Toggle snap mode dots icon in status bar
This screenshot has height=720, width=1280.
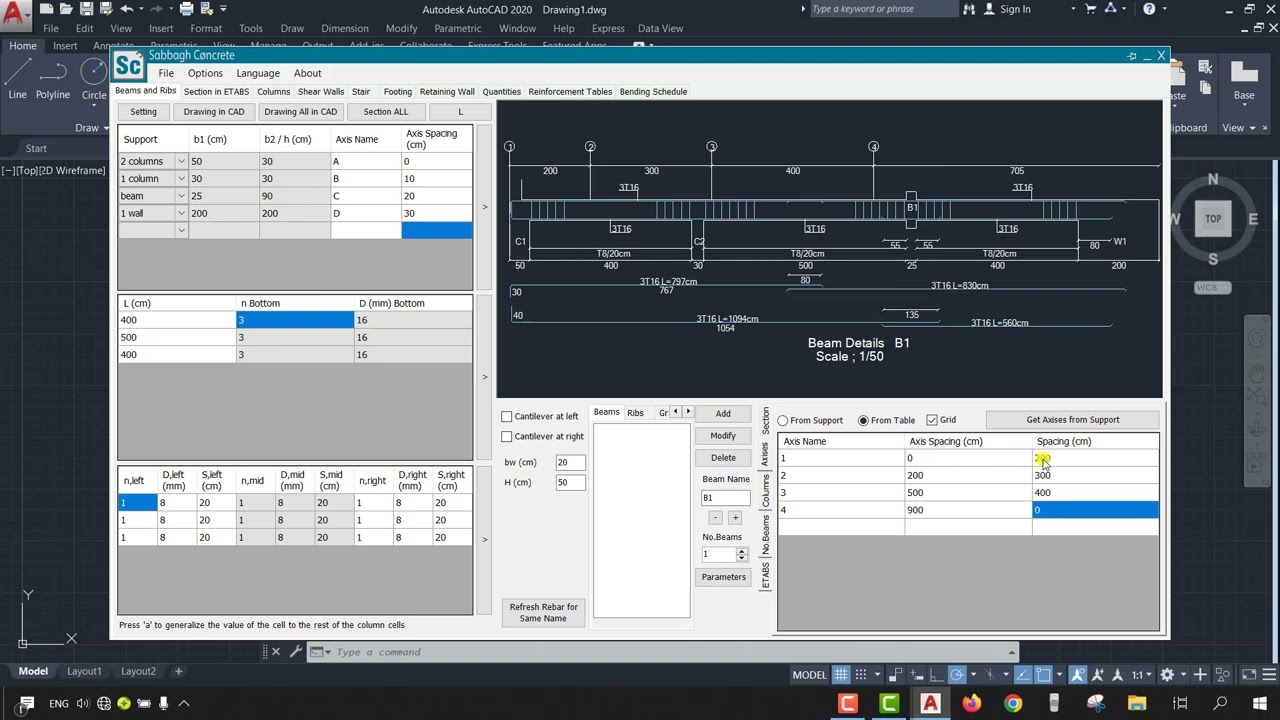coord(861,674)
